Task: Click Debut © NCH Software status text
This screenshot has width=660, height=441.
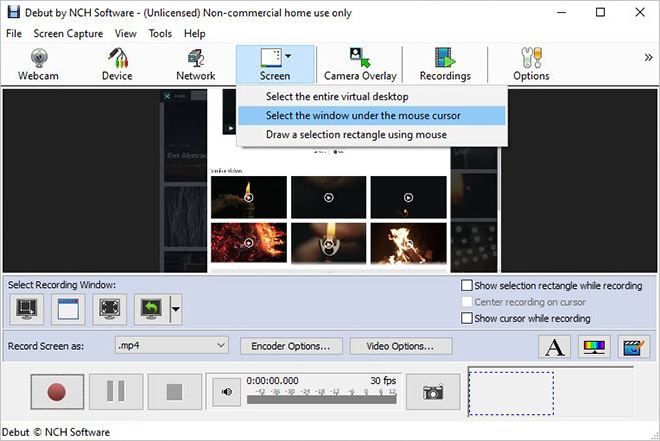Action: point(56,432)
